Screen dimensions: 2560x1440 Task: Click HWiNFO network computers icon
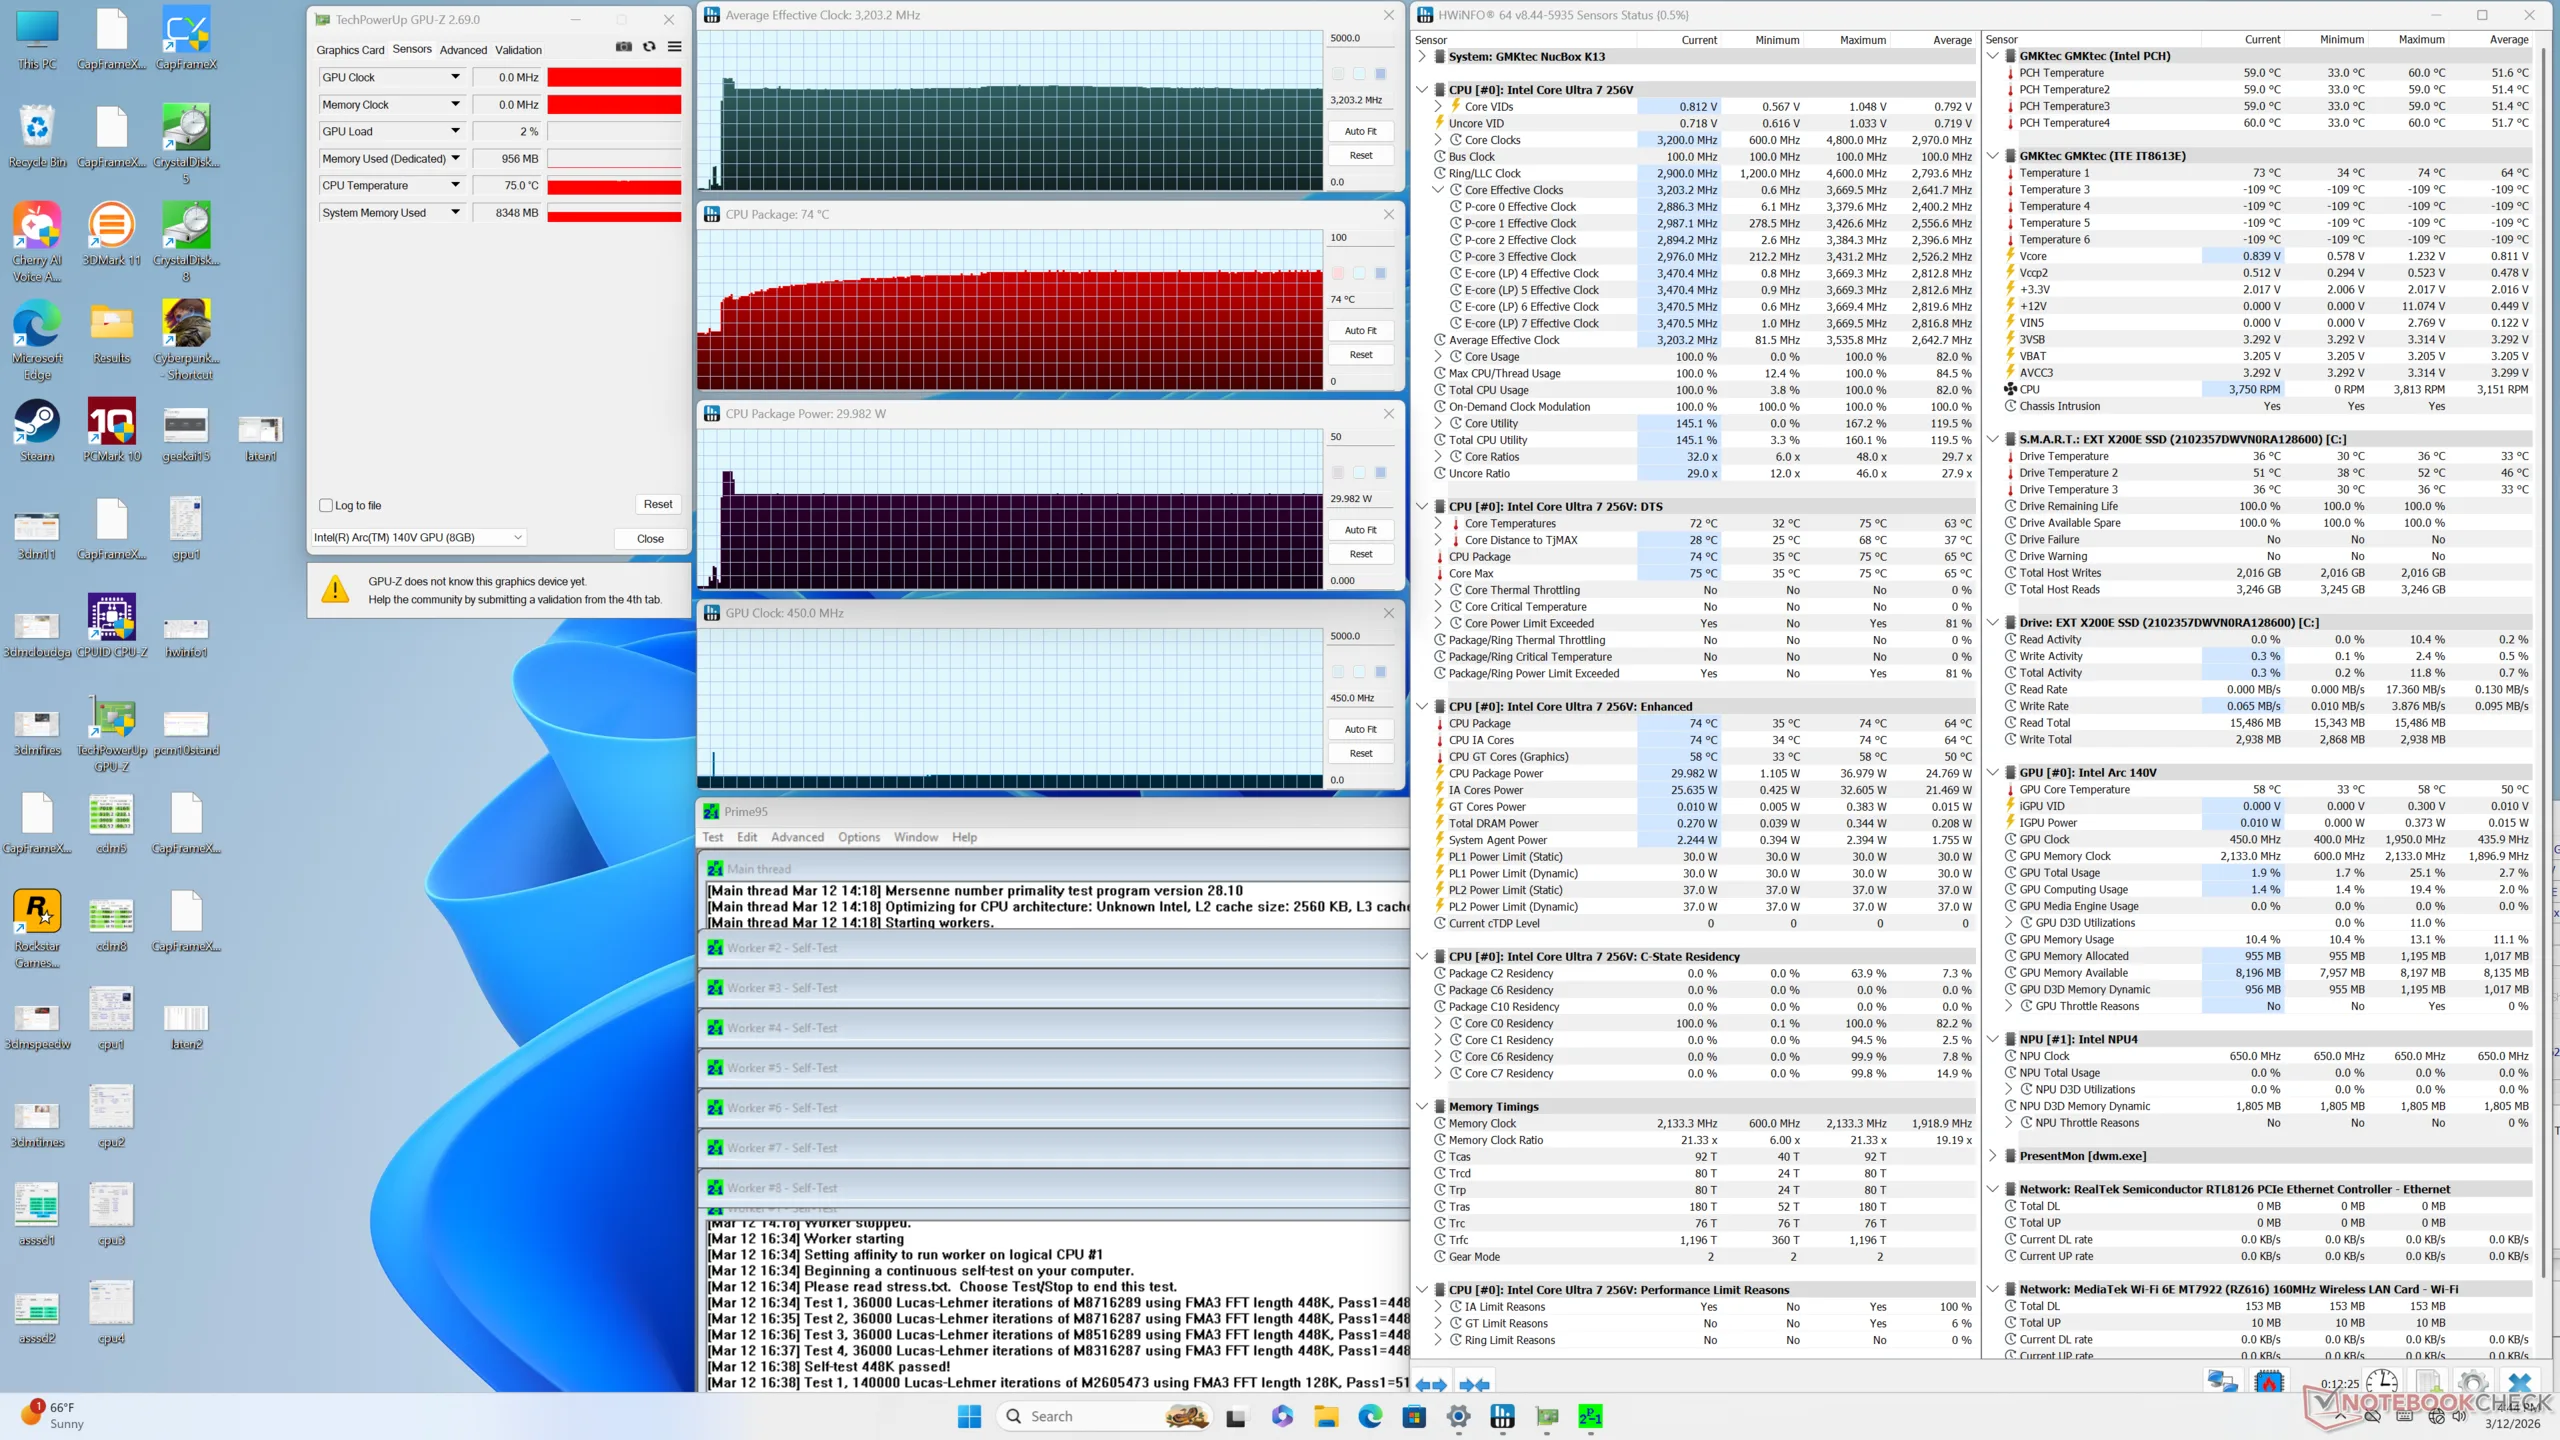click(x=2222, y=1382)
